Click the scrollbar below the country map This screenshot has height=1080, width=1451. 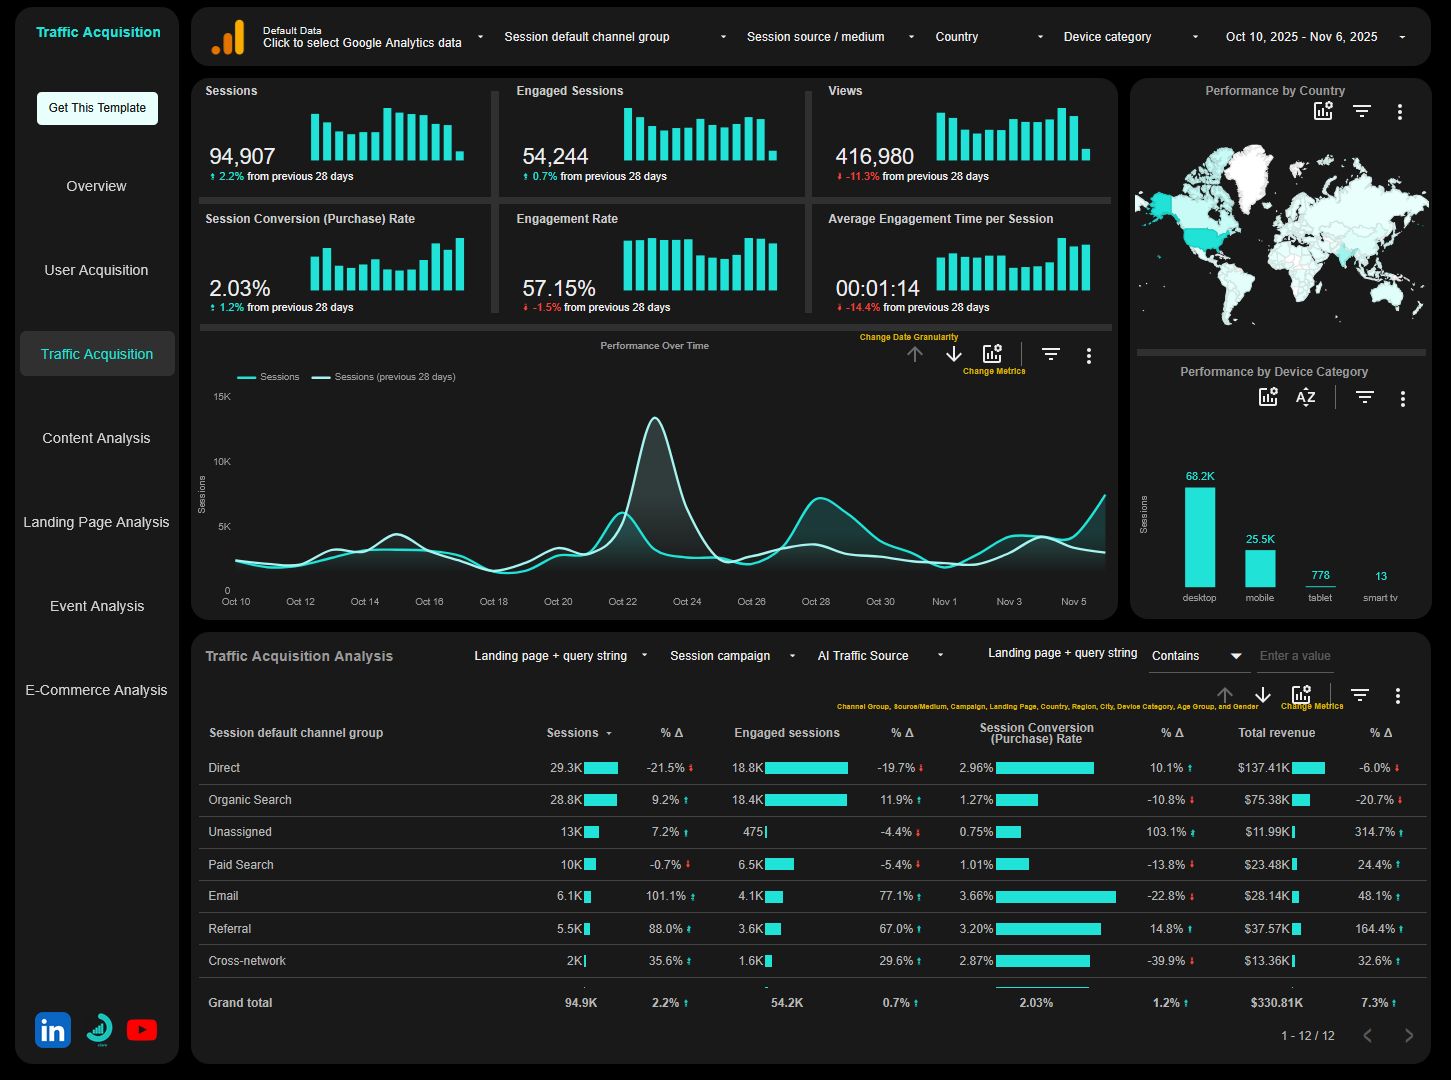coord(1280,350)
